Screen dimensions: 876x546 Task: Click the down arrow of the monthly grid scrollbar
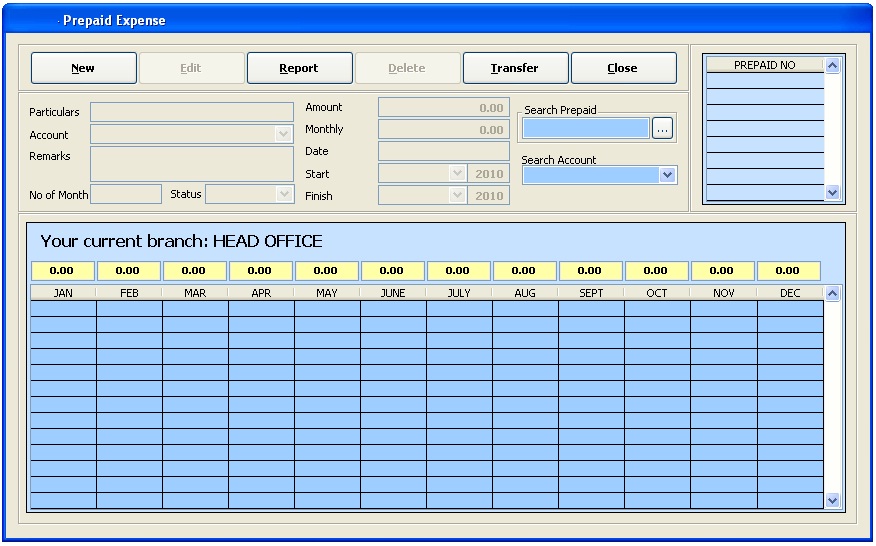(x=832, y=500)
